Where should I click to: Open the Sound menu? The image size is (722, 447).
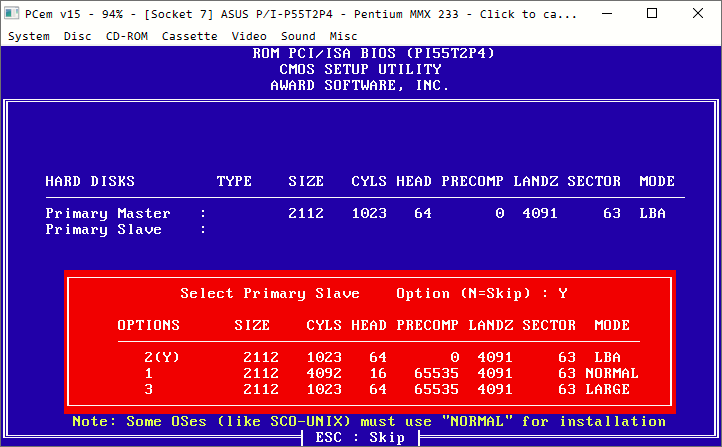[x=298, y=36]
